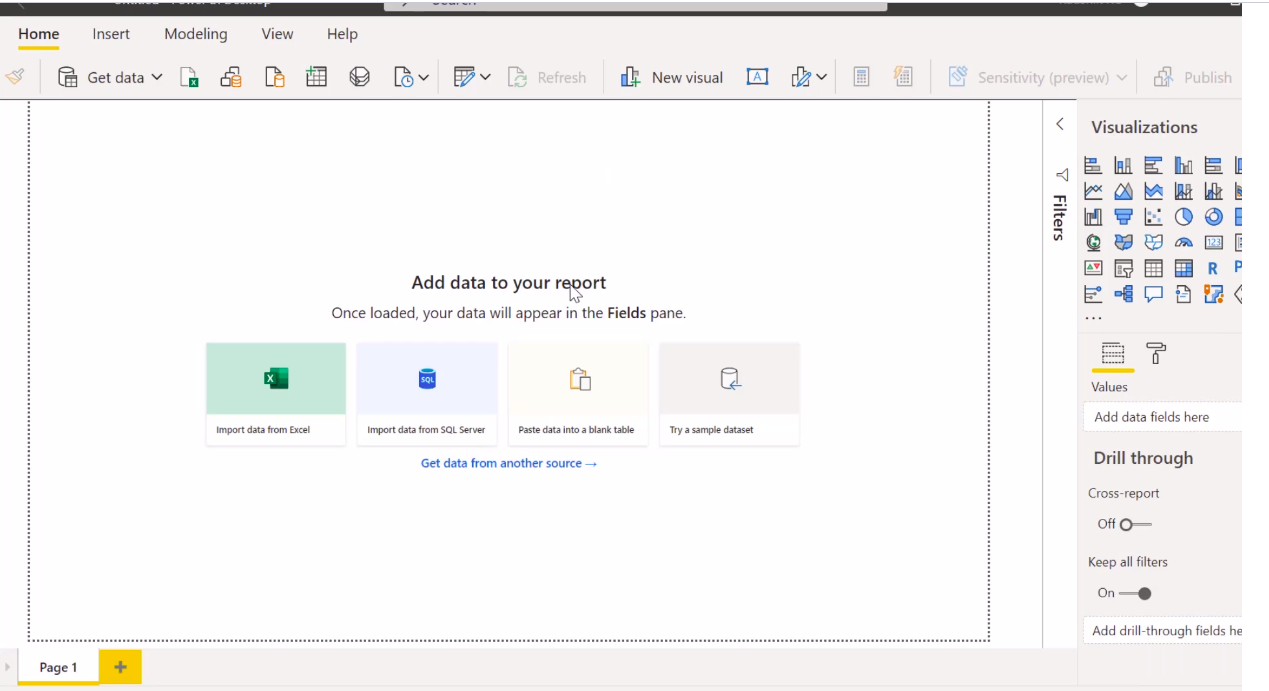
Task: Select the Clustered column chart visual
Action: tap(1183, 165)
